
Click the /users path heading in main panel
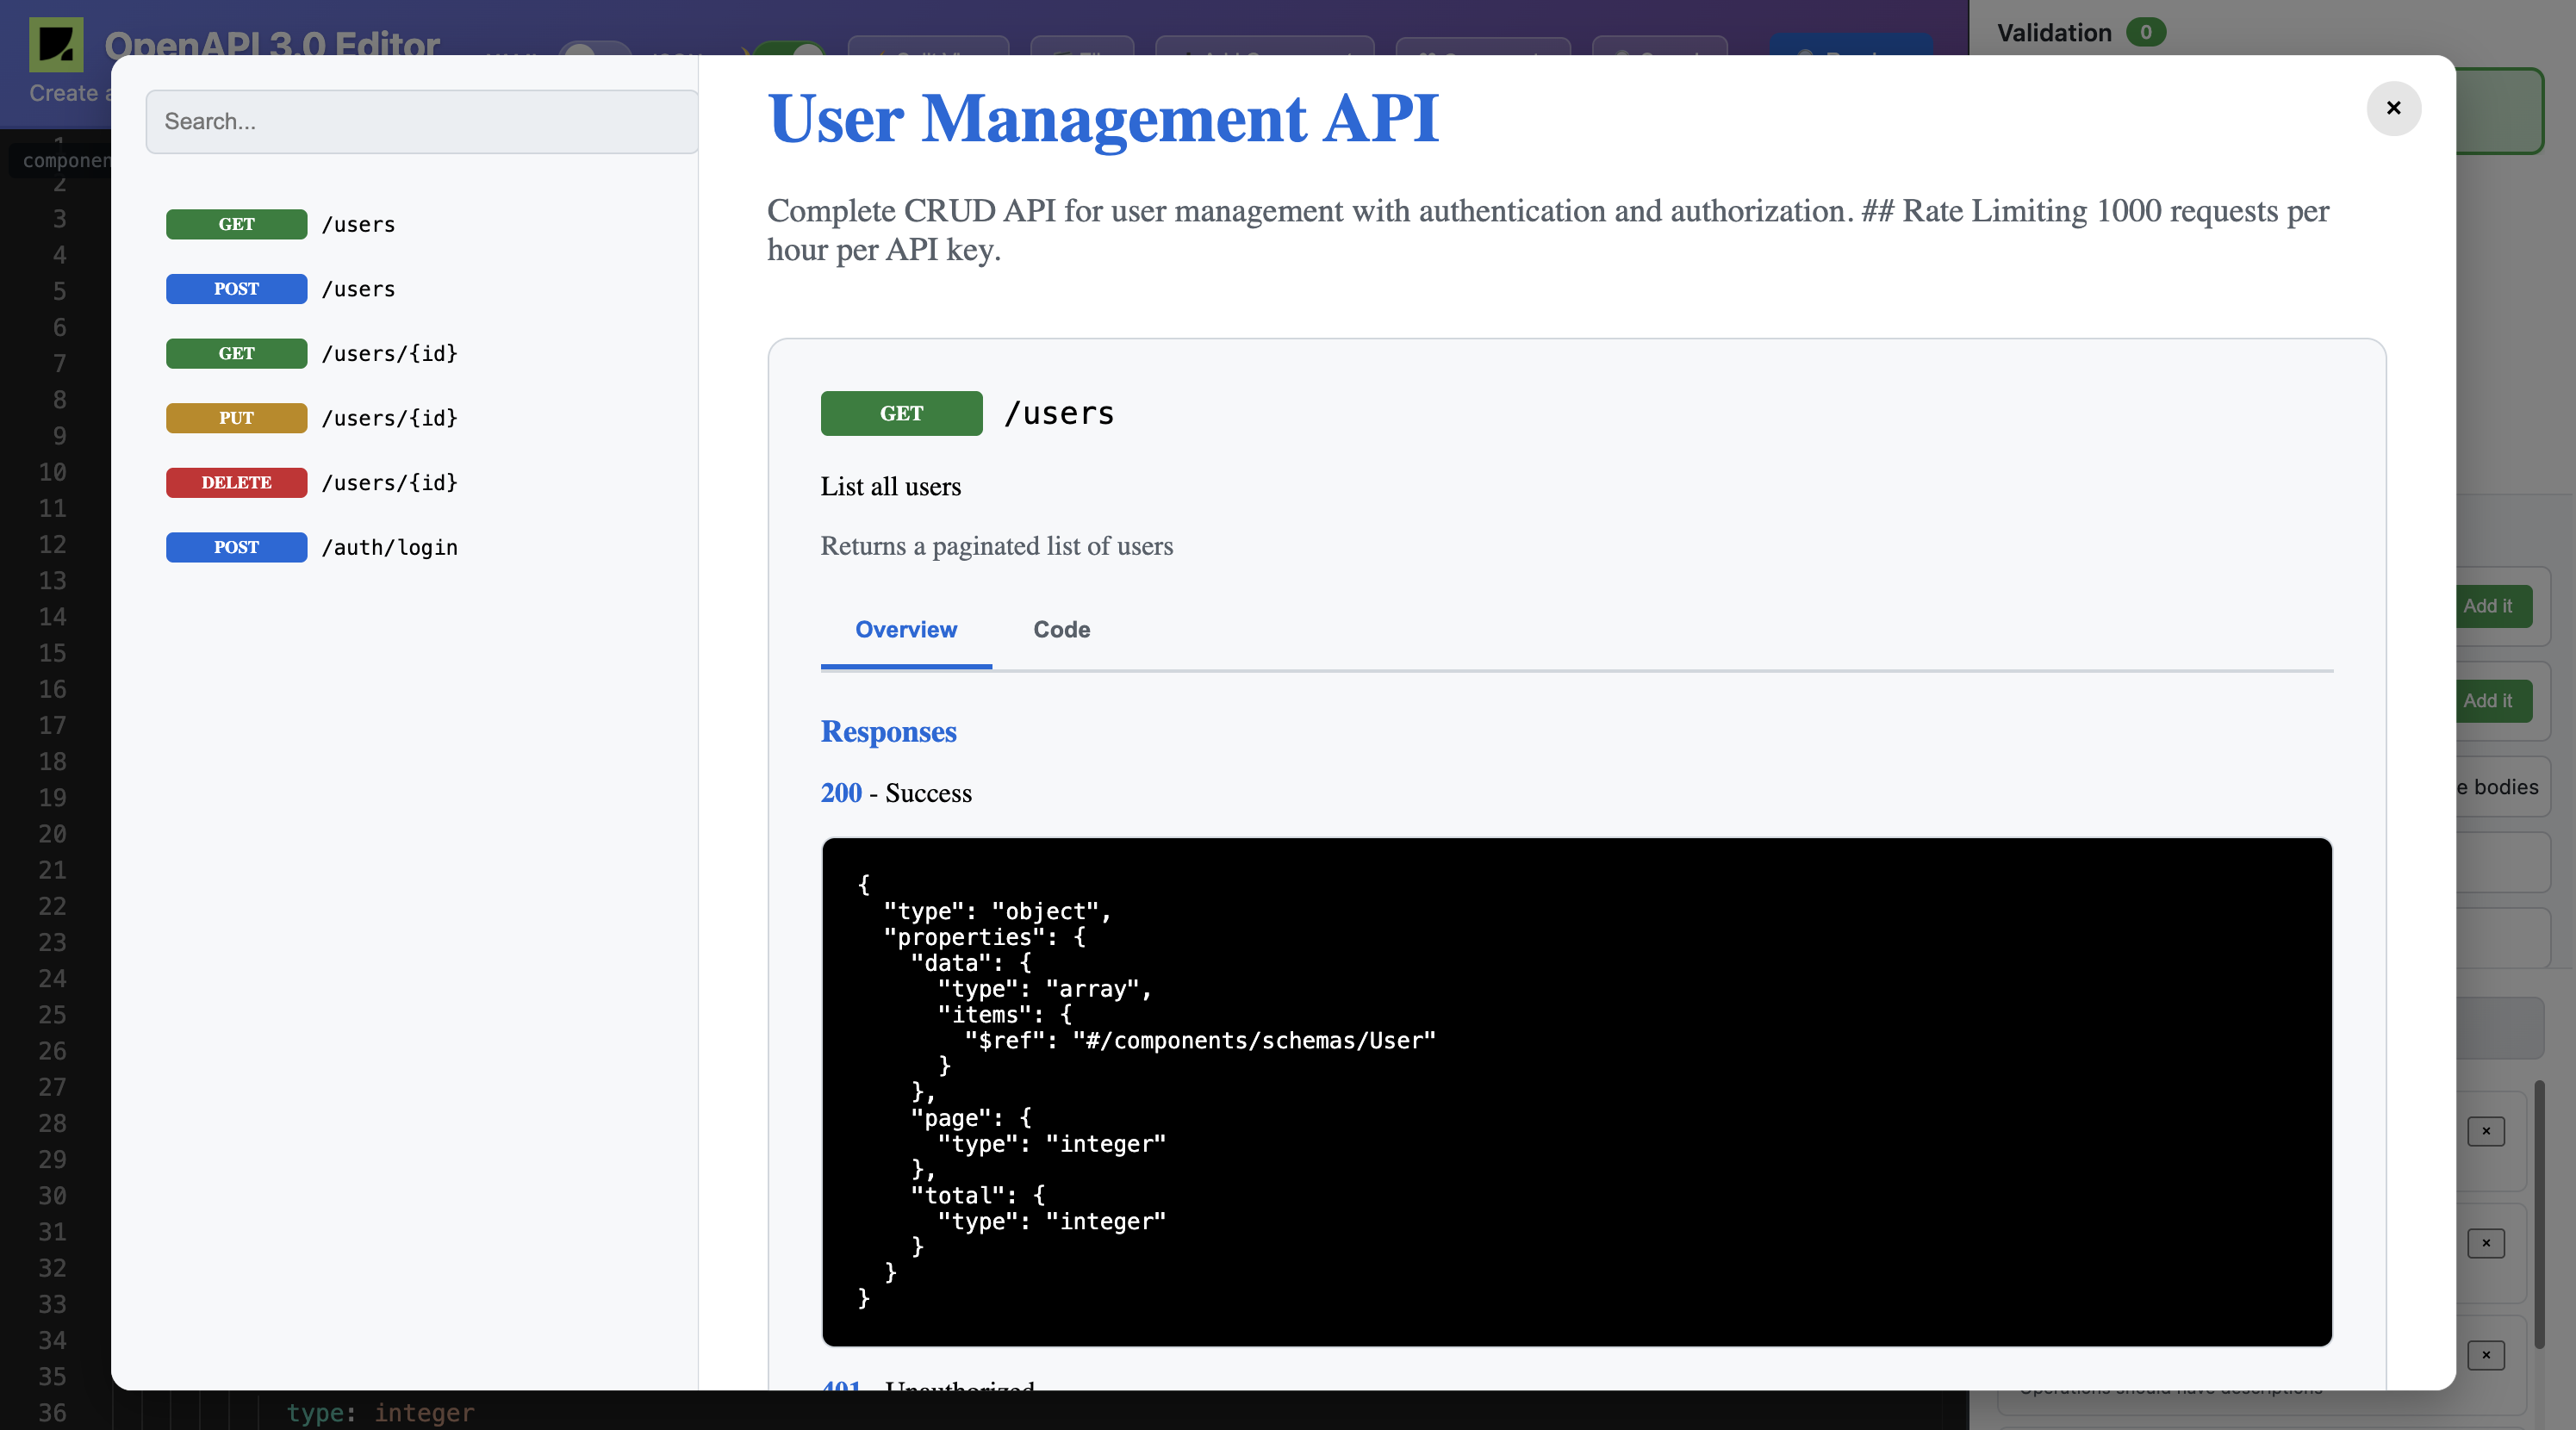[1059, 413]
